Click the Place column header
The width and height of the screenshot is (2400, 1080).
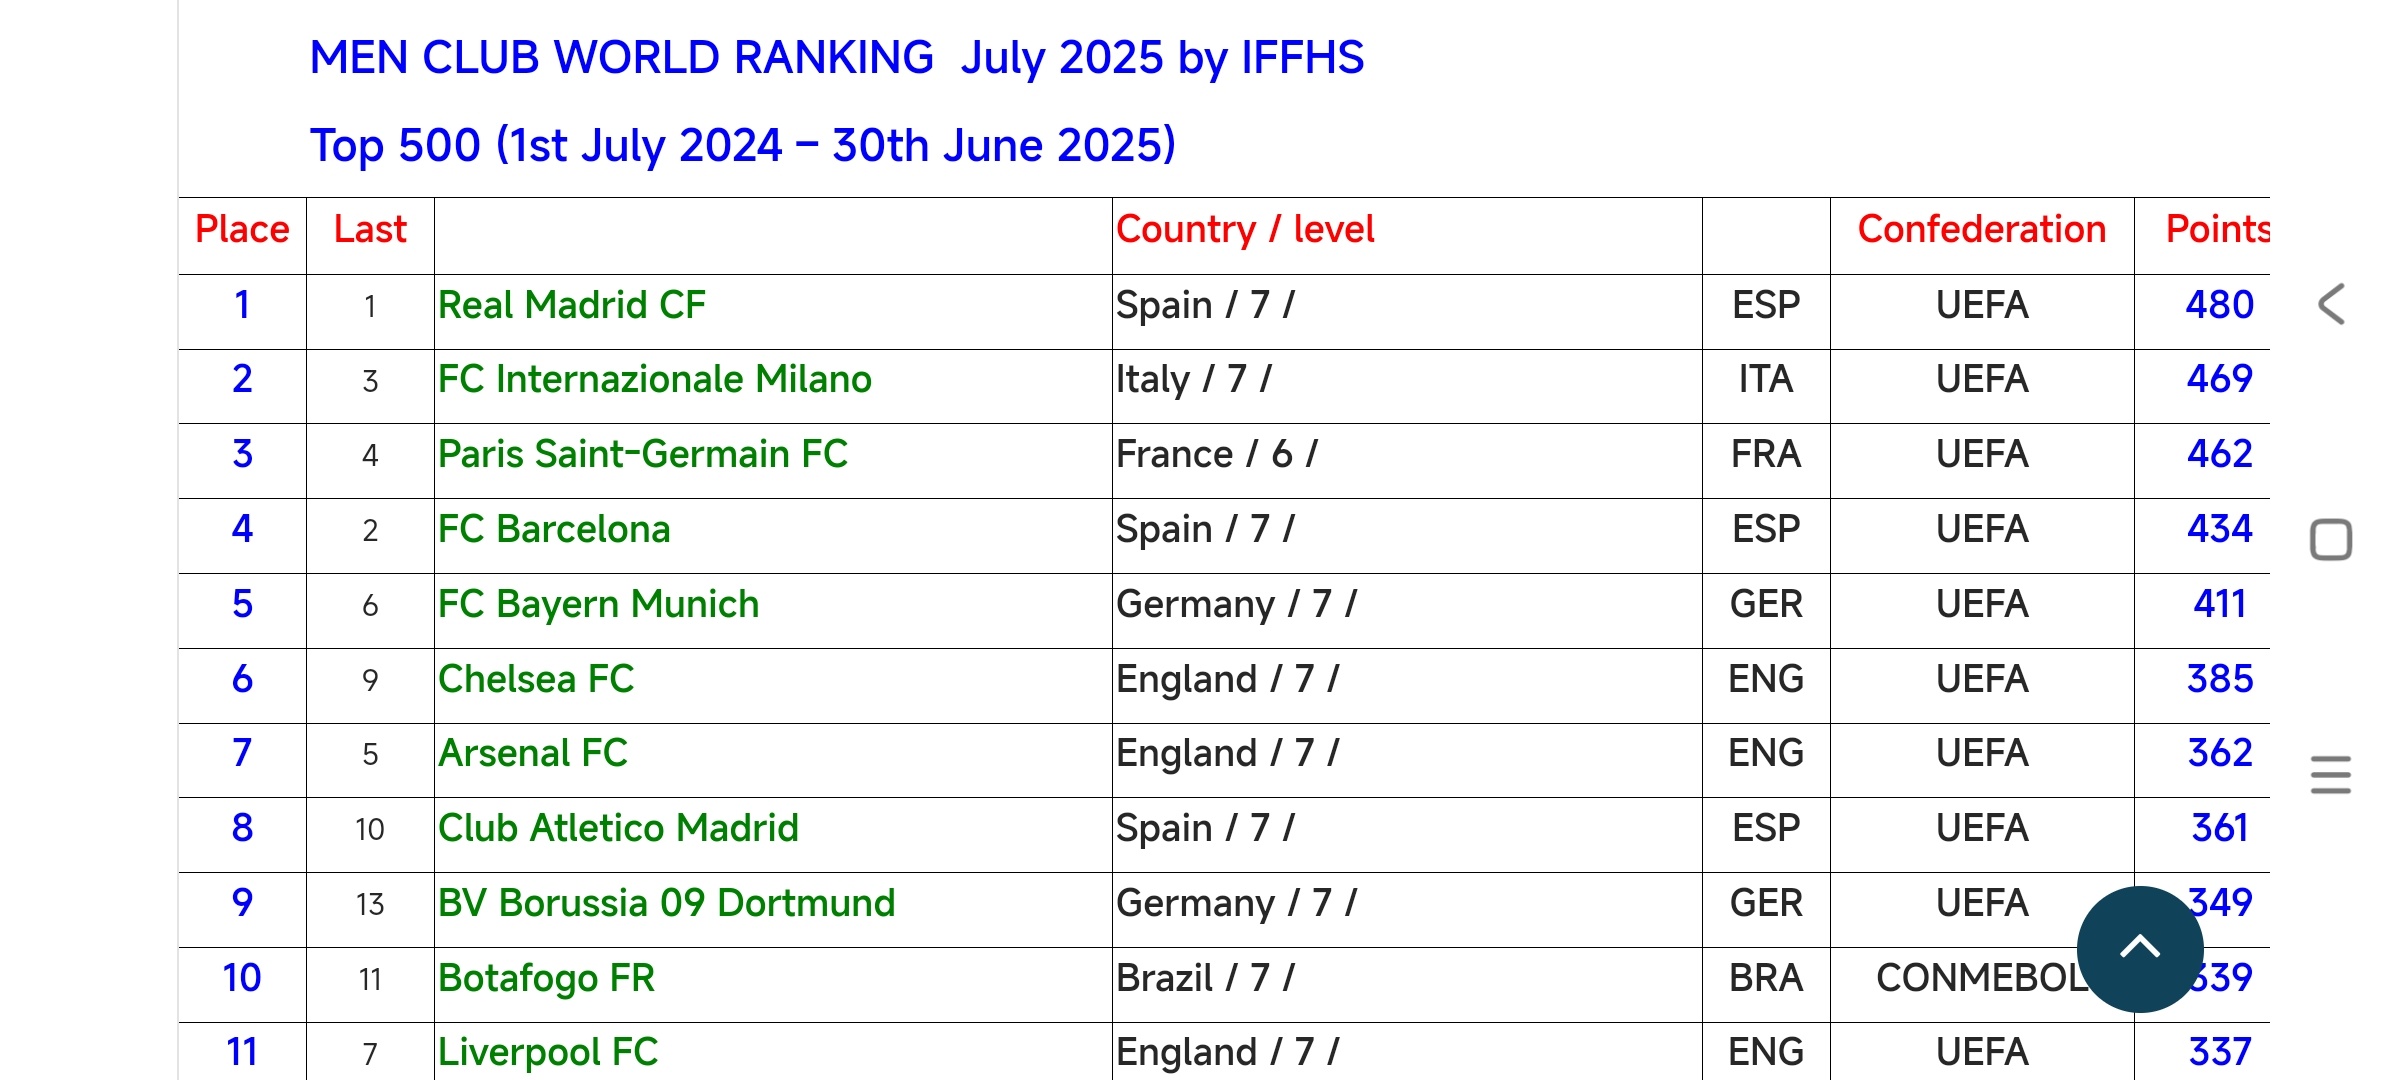(x=242, y=229)
